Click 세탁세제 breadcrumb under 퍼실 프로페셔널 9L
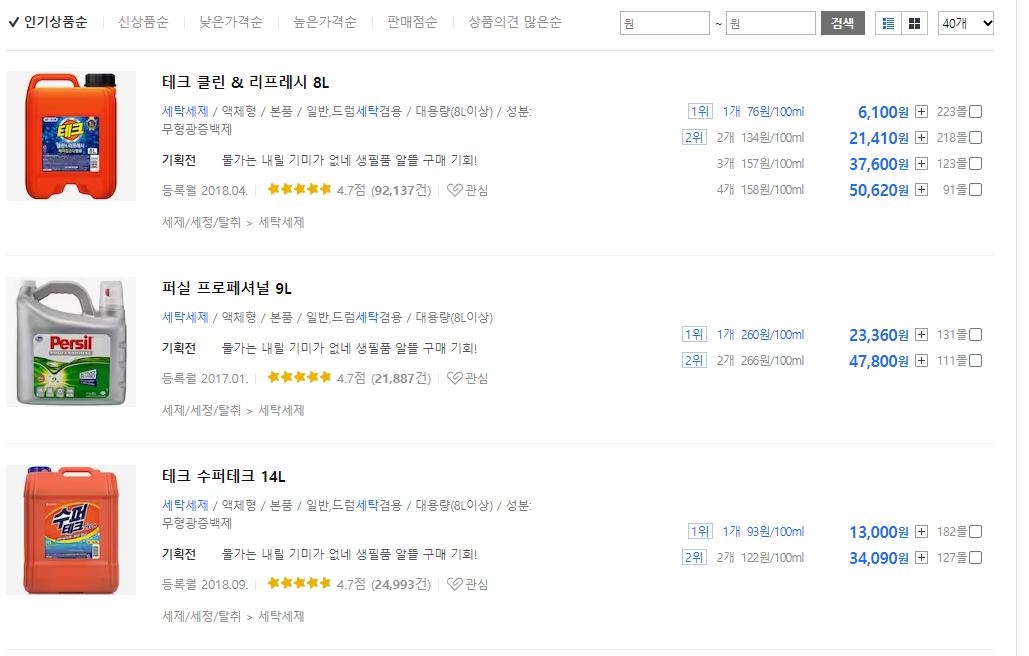The height and width of the screenshot is (656, 1029). pos(282,410)
